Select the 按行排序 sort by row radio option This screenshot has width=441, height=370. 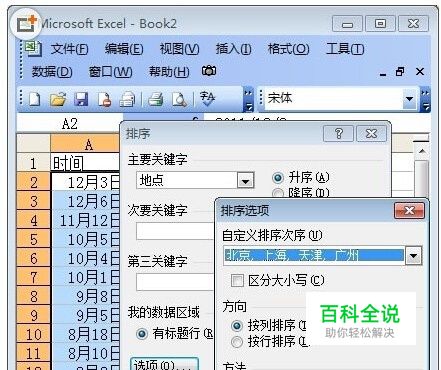(x=236, y=342)
